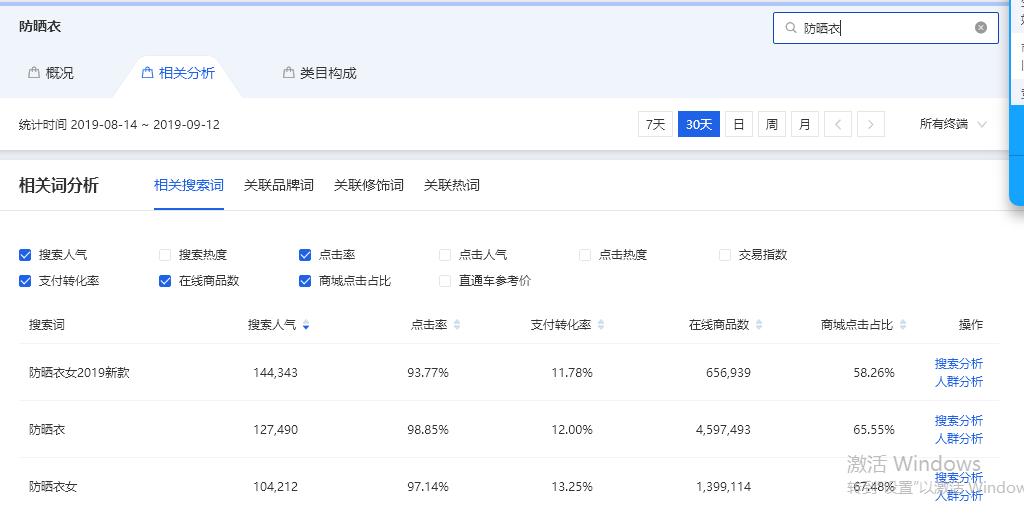Choose the 周 period button
The width and height of the screenshot is (1024, 513).
click(x=771, y=124)
